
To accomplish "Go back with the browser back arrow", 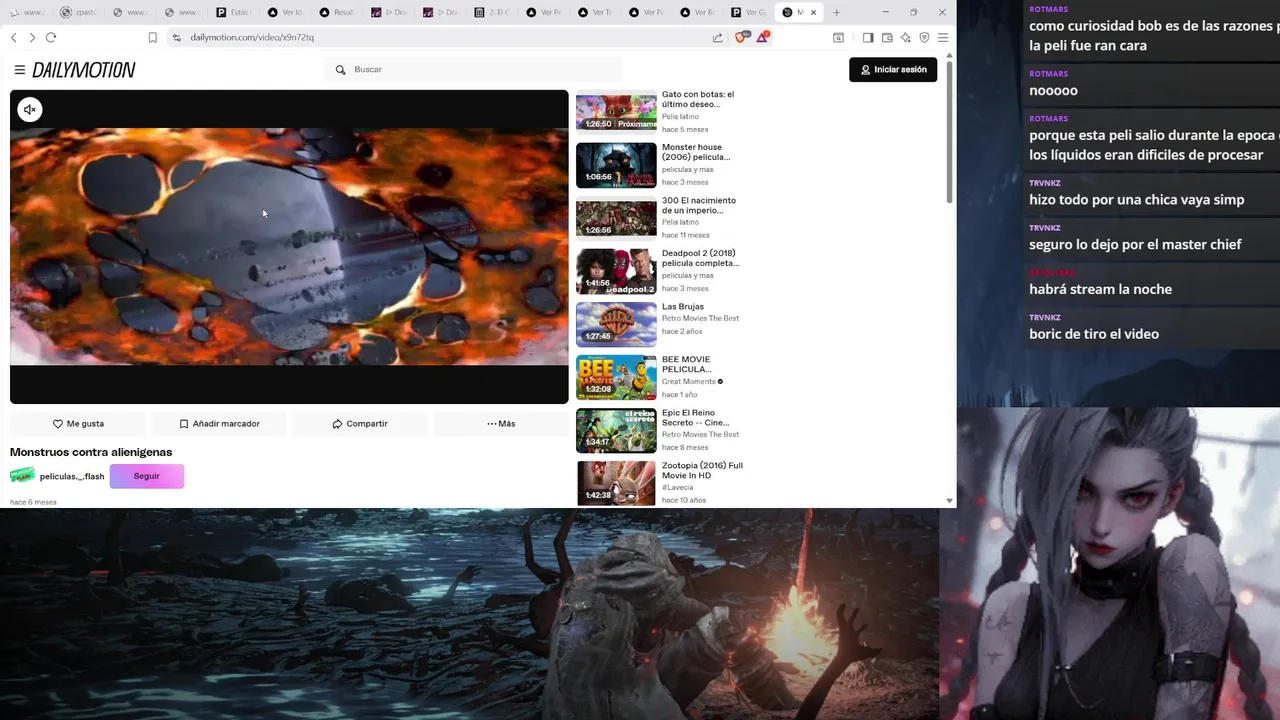I will pos(13,37).
